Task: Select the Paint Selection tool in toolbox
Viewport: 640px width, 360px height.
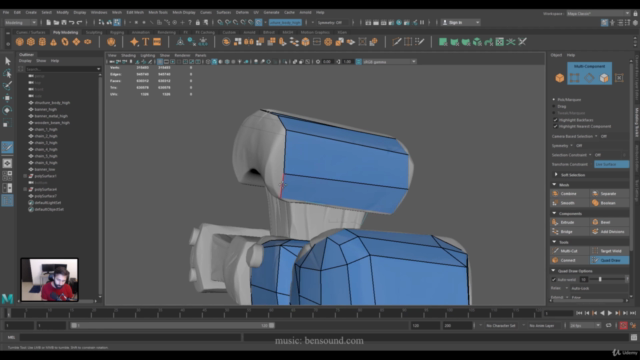Action: coord(7,85)
